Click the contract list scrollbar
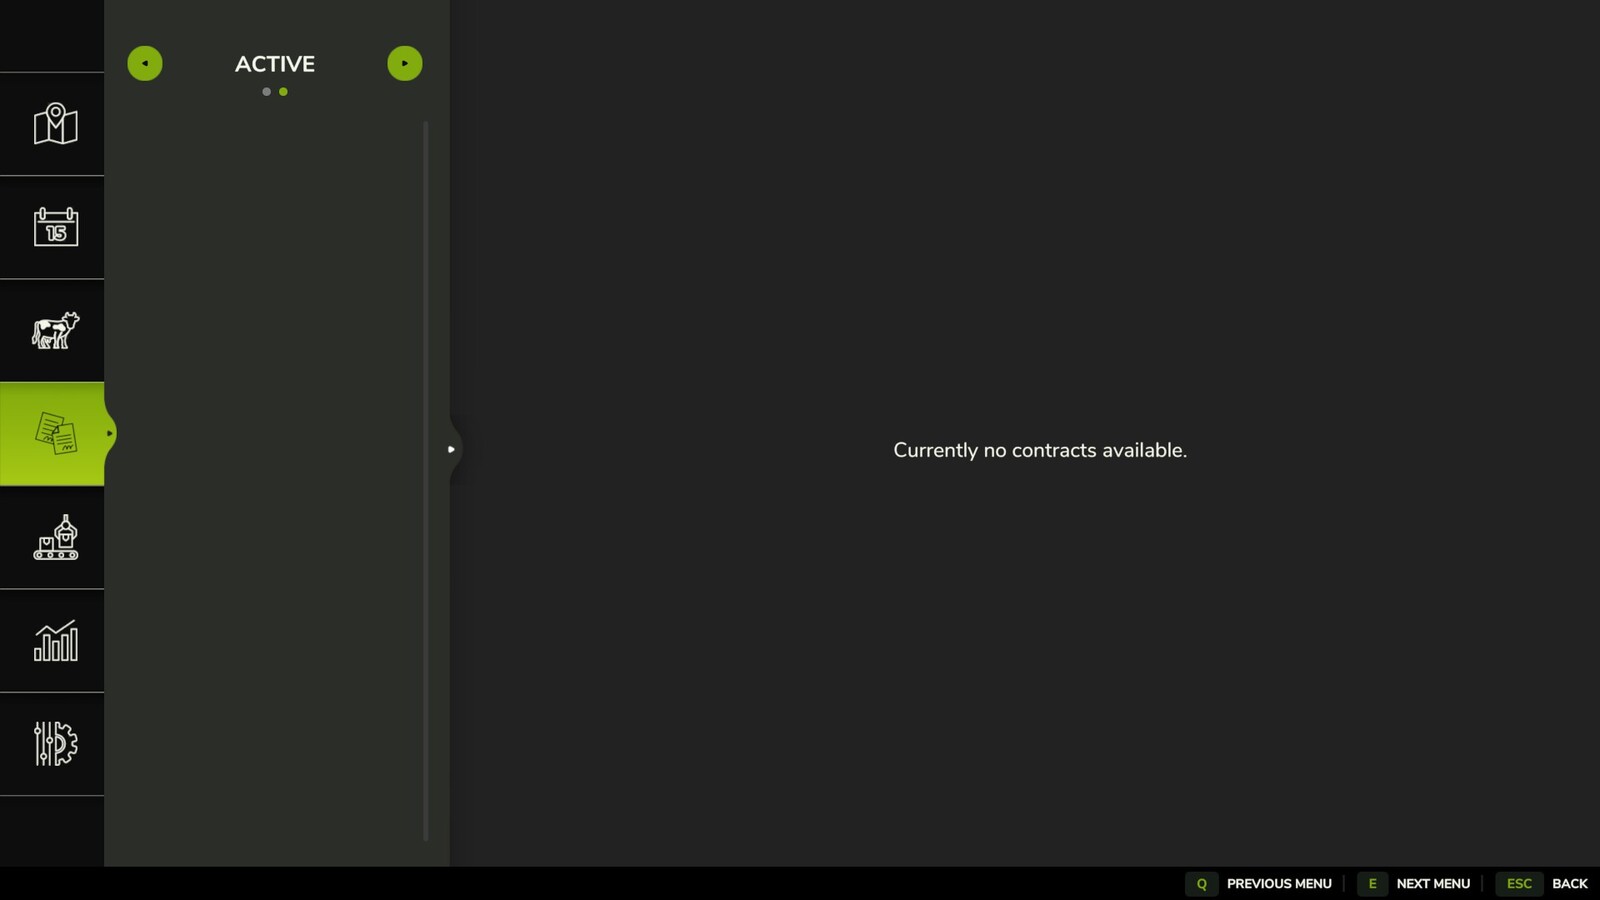1600x900 pixels. point(426,480)
